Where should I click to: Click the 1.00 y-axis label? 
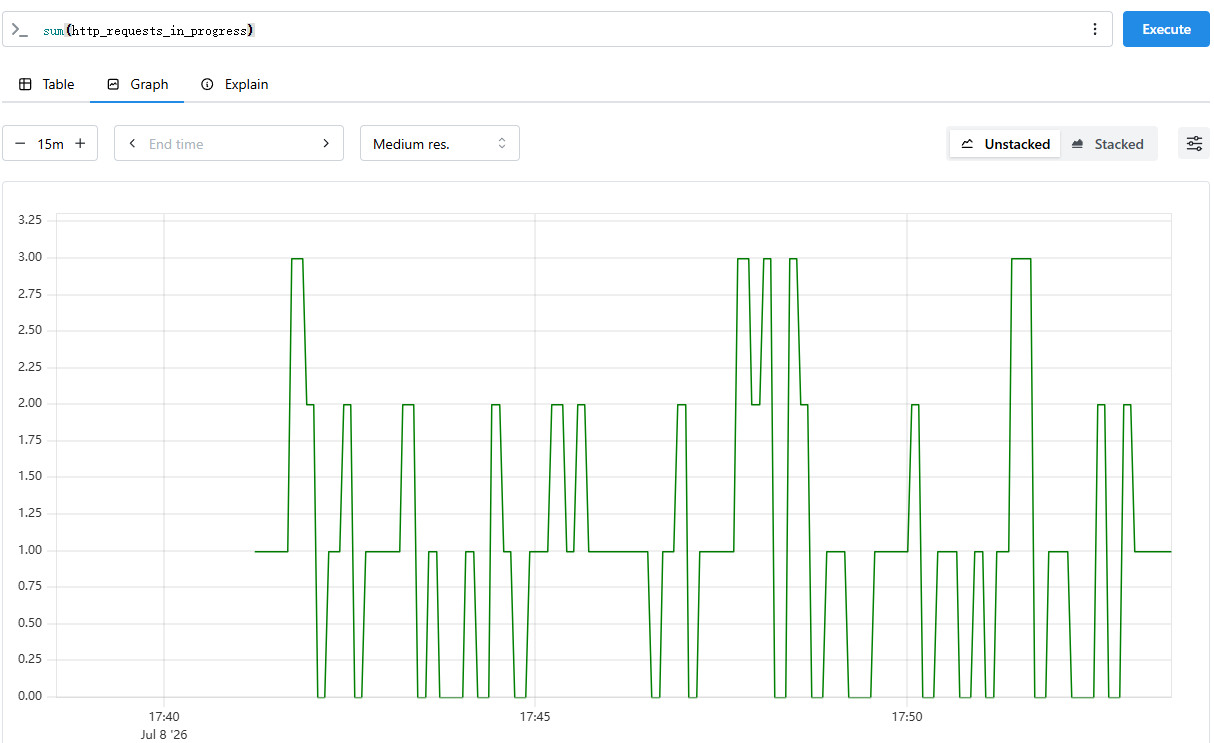click(x=30, y=550)
